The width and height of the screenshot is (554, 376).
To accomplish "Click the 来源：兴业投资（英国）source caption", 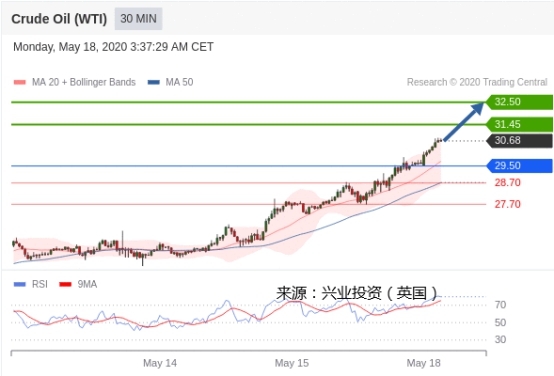I will (x=357, y=293).
